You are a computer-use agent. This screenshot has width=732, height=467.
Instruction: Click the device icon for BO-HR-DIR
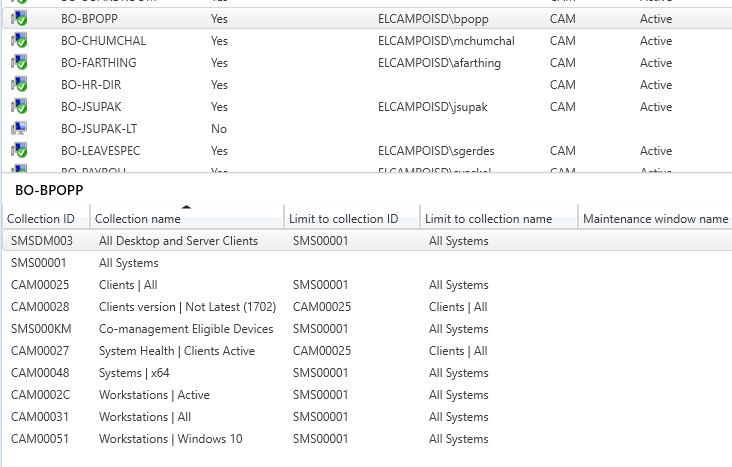19,85
